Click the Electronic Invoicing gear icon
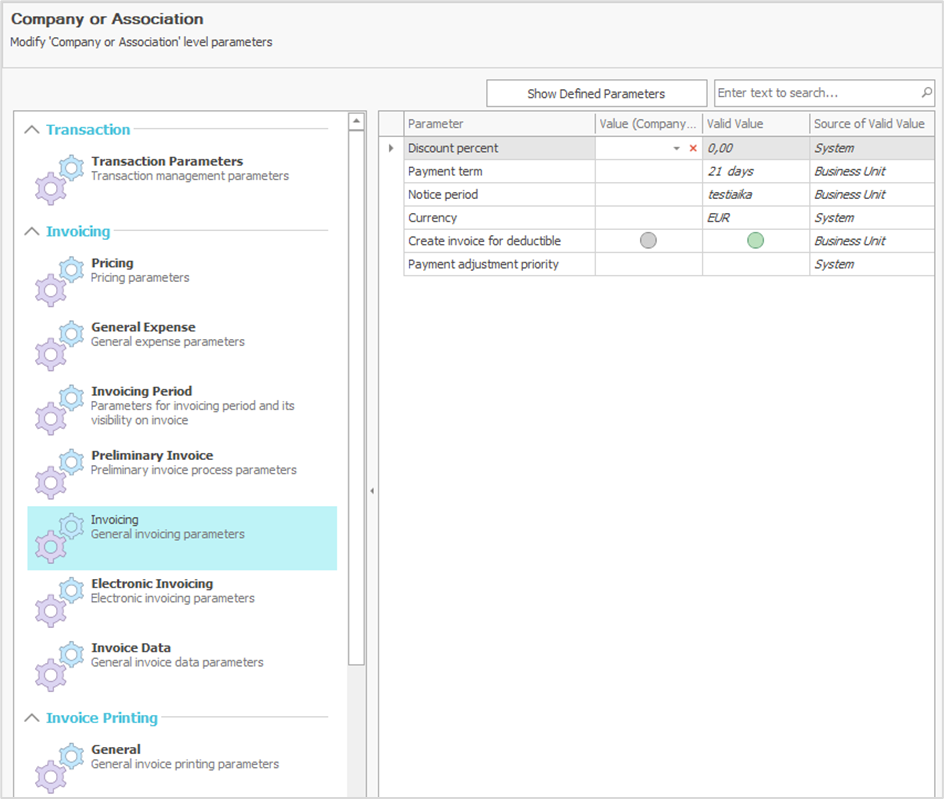 [58, 600]
